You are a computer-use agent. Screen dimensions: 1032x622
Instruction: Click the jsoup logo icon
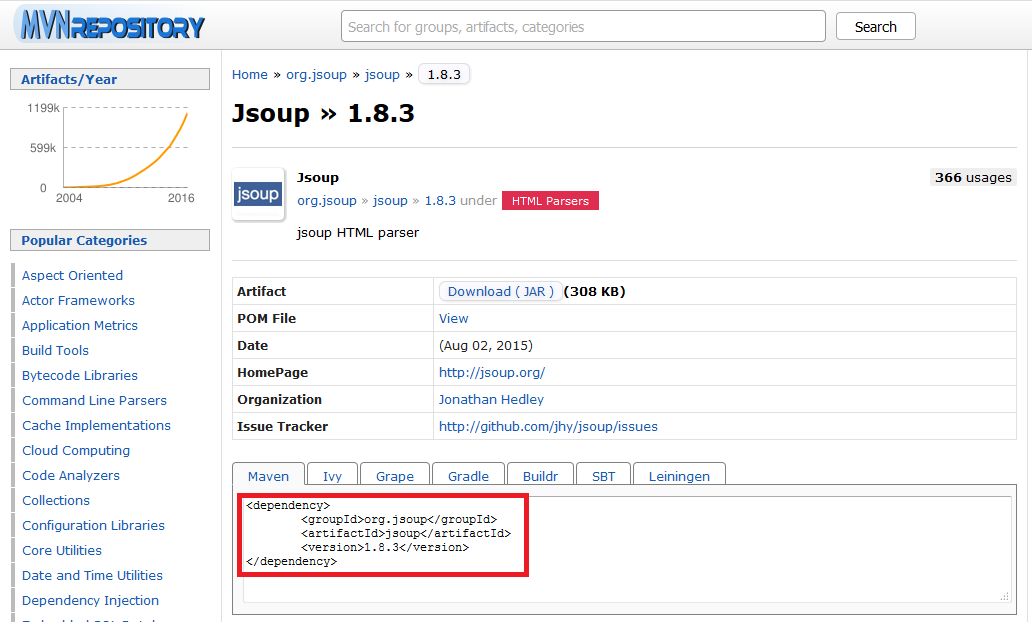click(x=257, y=194)
